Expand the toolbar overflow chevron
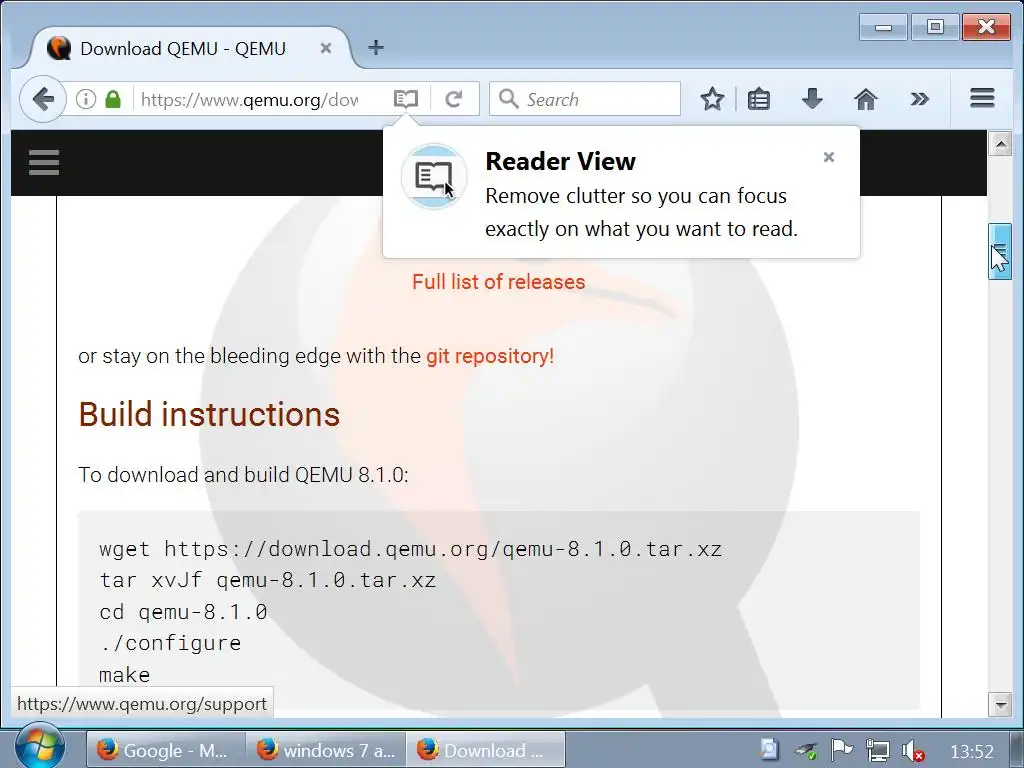The width and height of the screenshot is (1024, 768). tap(919, 99)
